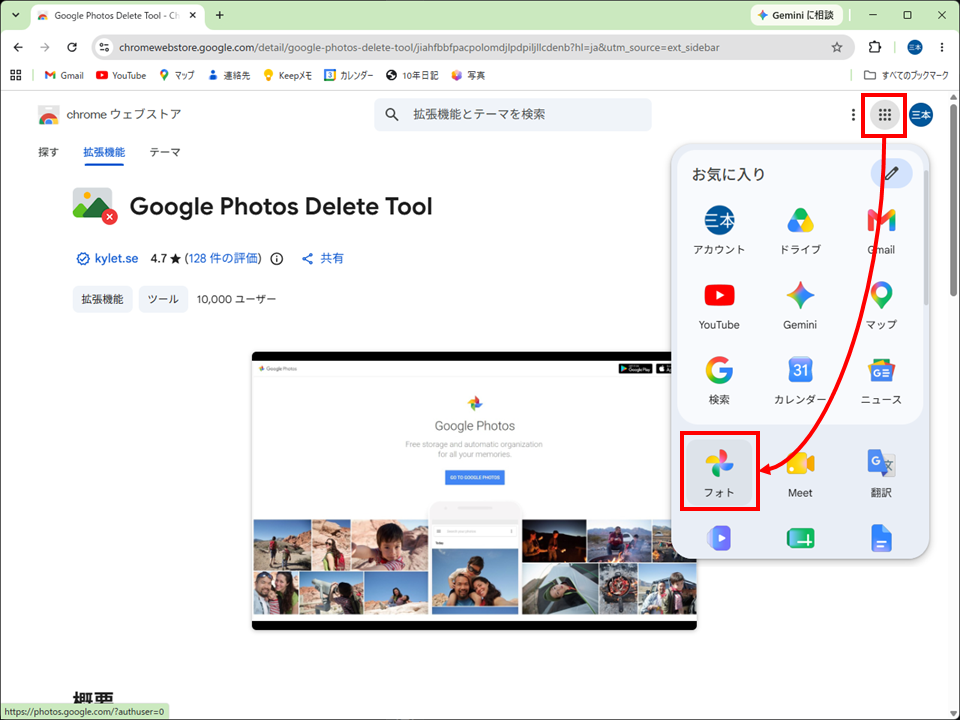960x720 pixels.
Task: Reload the current page
Action: click(72, 47)
